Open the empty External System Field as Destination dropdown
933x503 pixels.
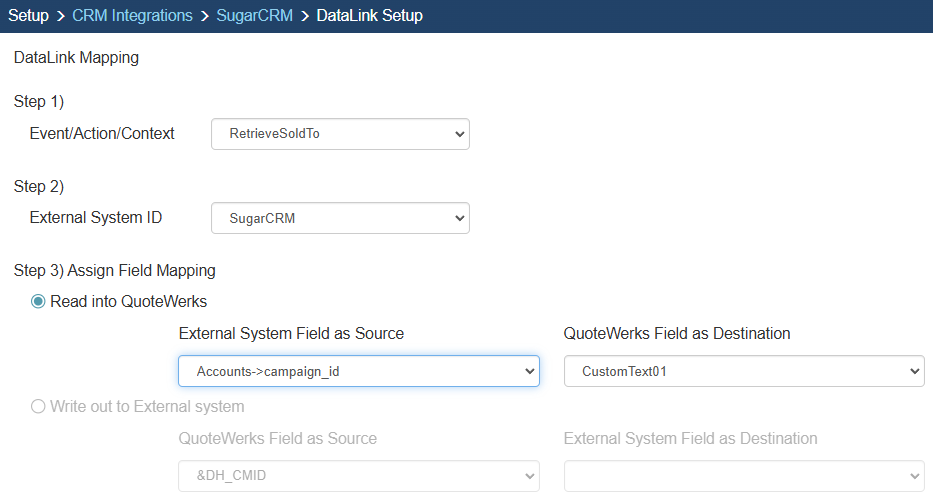coord(743,476)
